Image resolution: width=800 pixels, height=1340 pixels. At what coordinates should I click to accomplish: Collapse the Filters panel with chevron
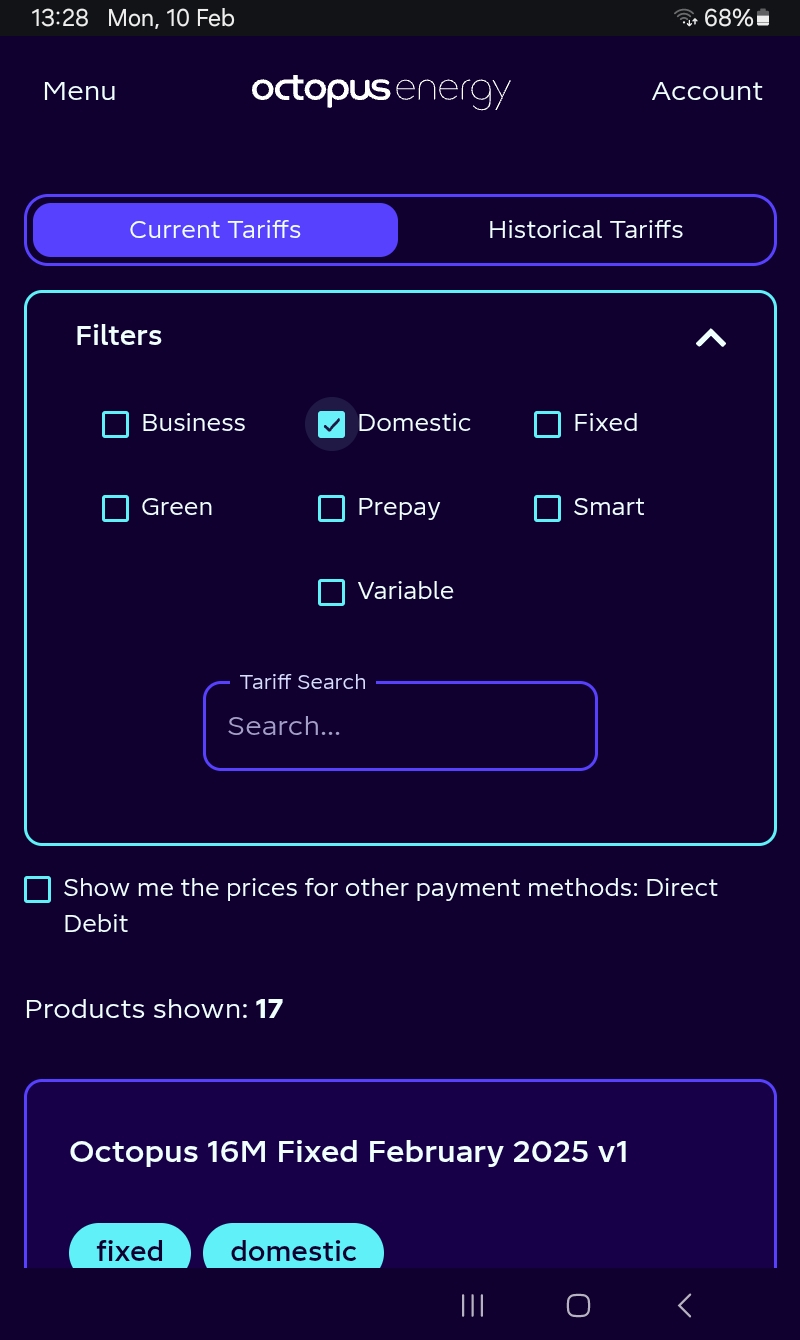click(x=711, y=338)
